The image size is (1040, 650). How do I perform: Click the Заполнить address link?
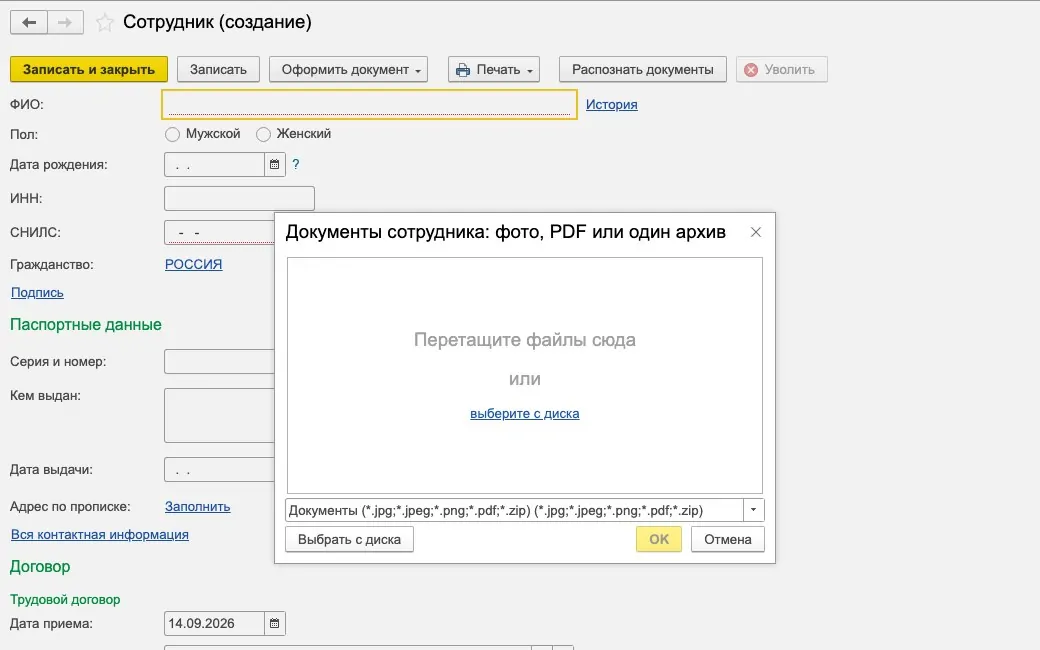click(x=198, y=507)
